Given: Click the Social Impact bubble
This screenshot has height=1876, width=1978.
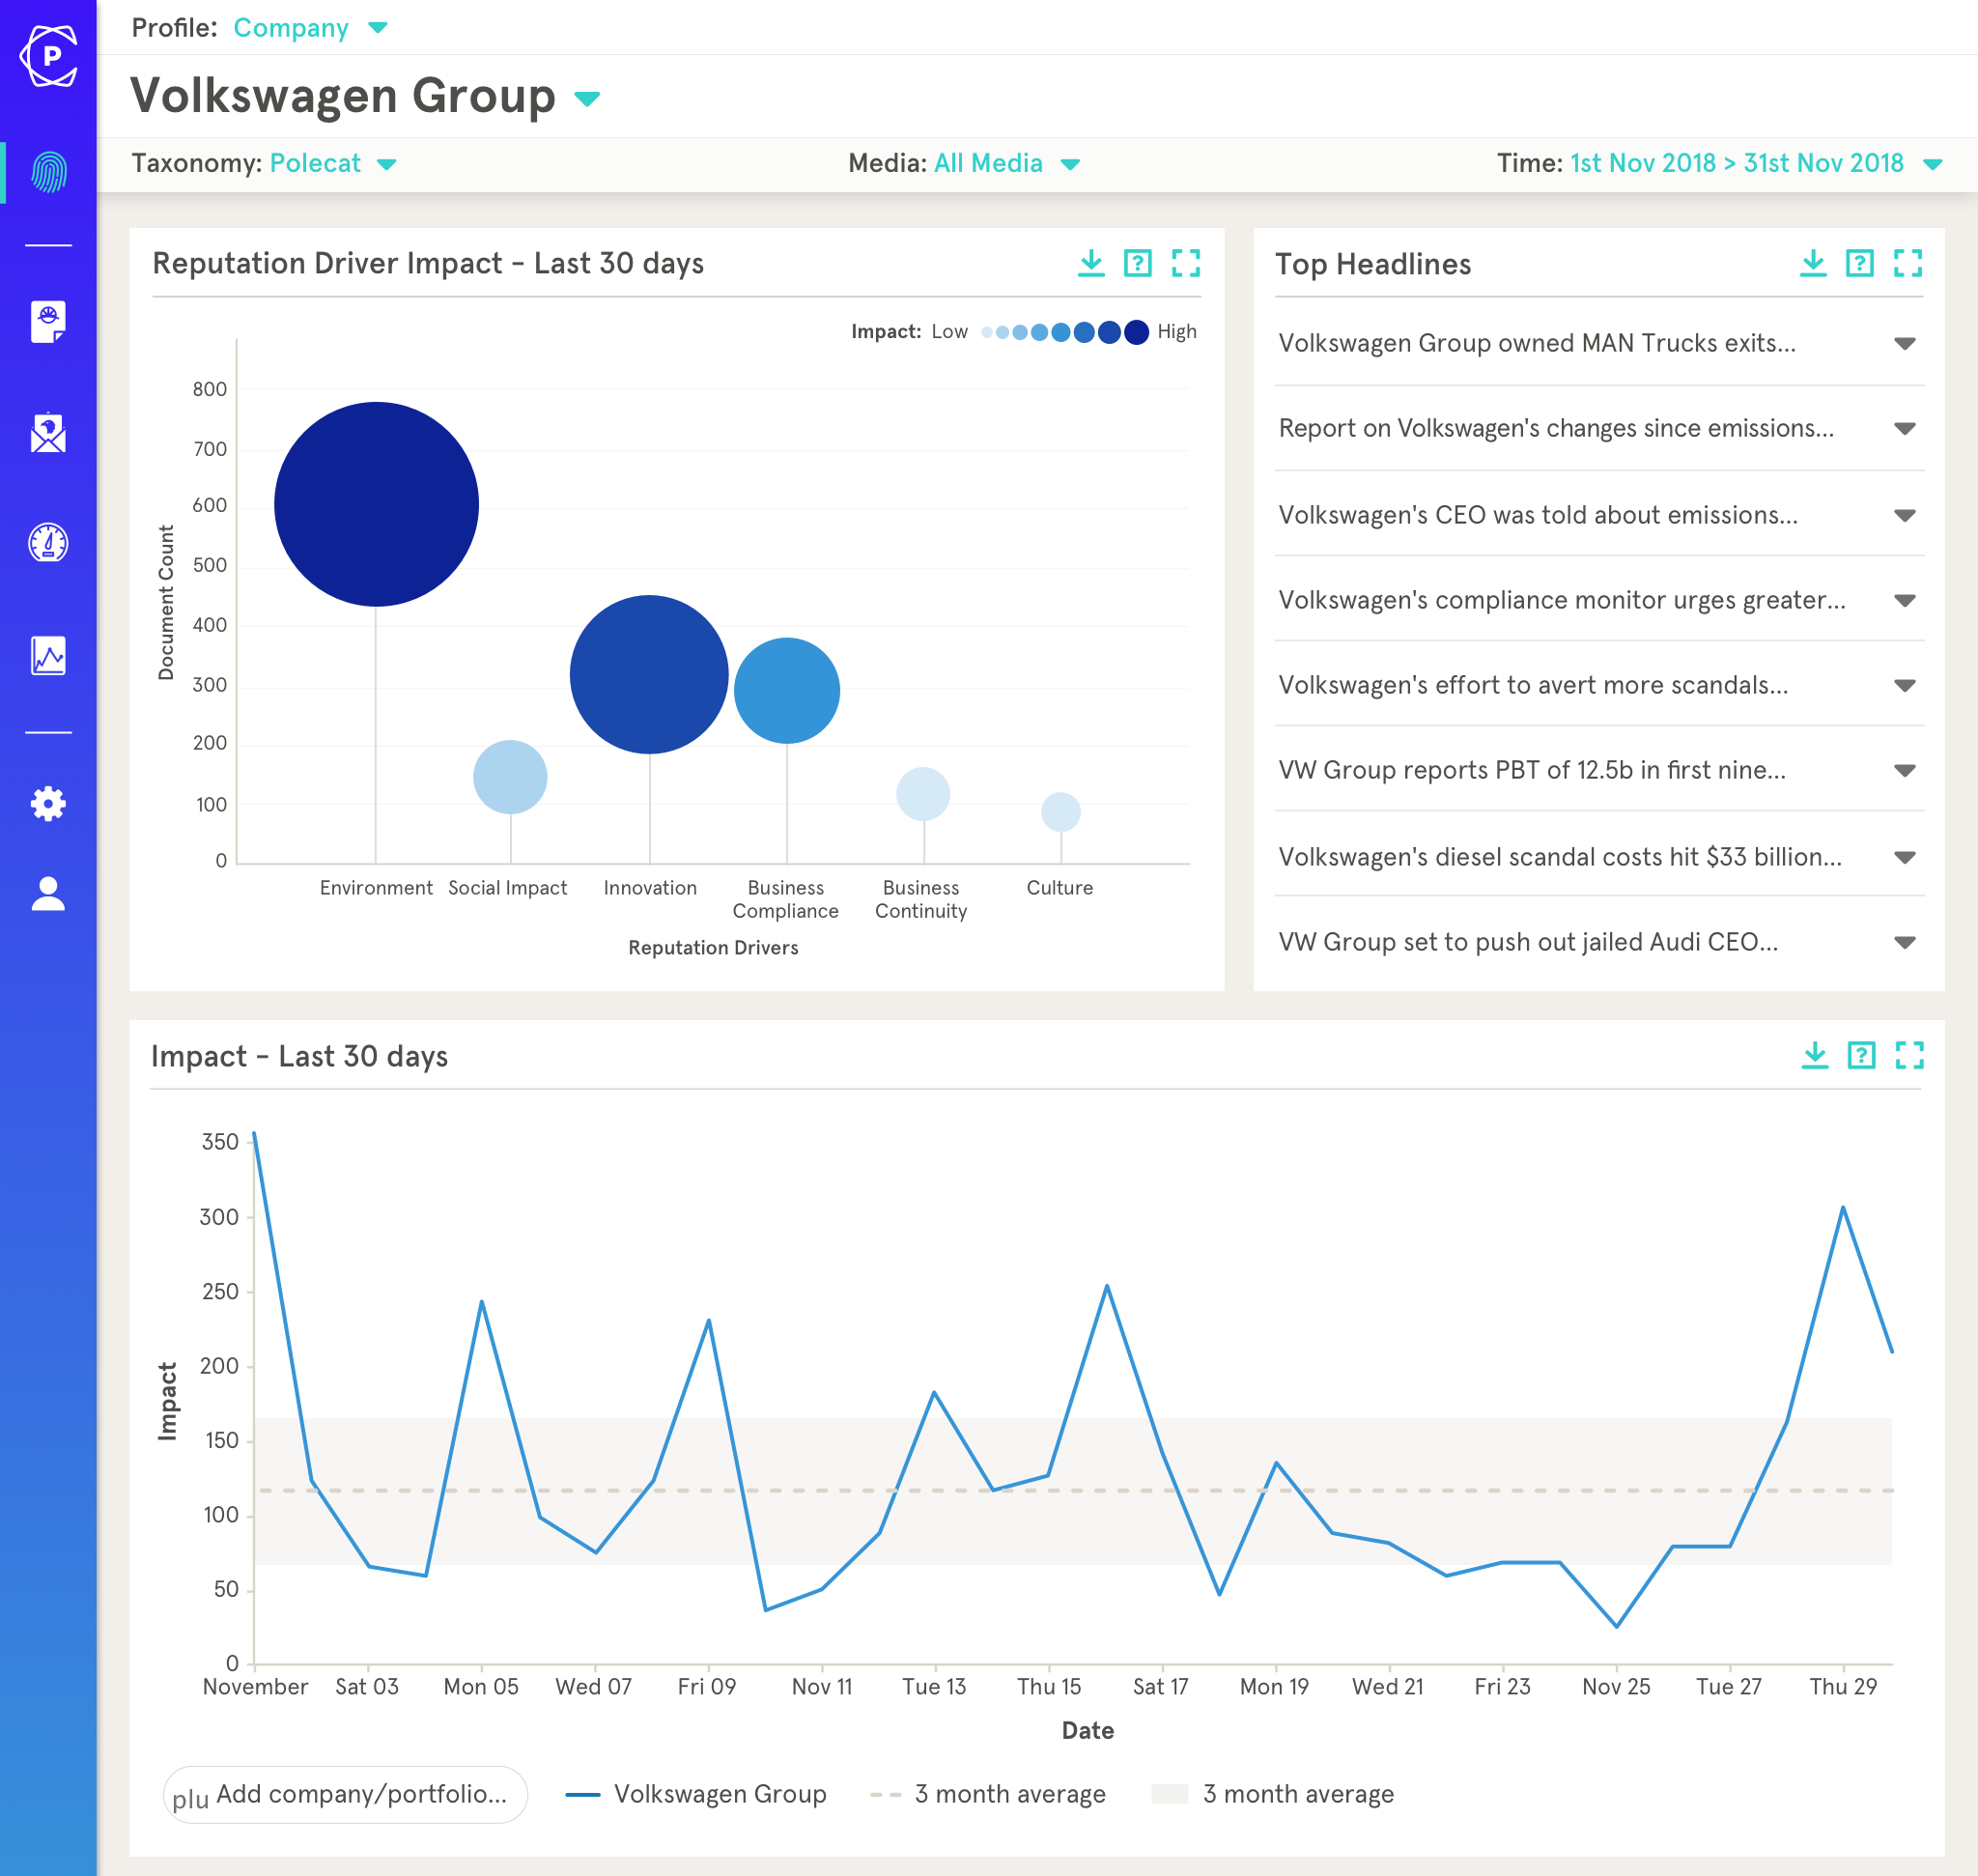Looking at the screenshot, I should point(510,777).
